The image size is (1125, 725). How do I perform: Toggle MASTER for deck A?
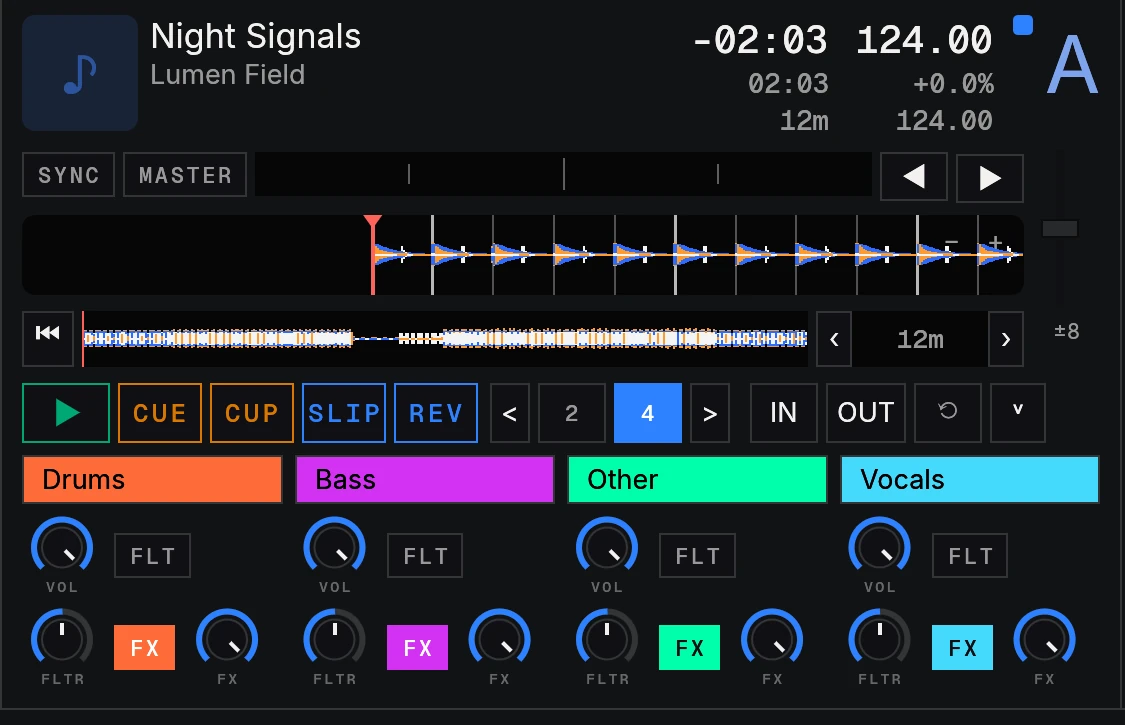click(x=185, y=174)
